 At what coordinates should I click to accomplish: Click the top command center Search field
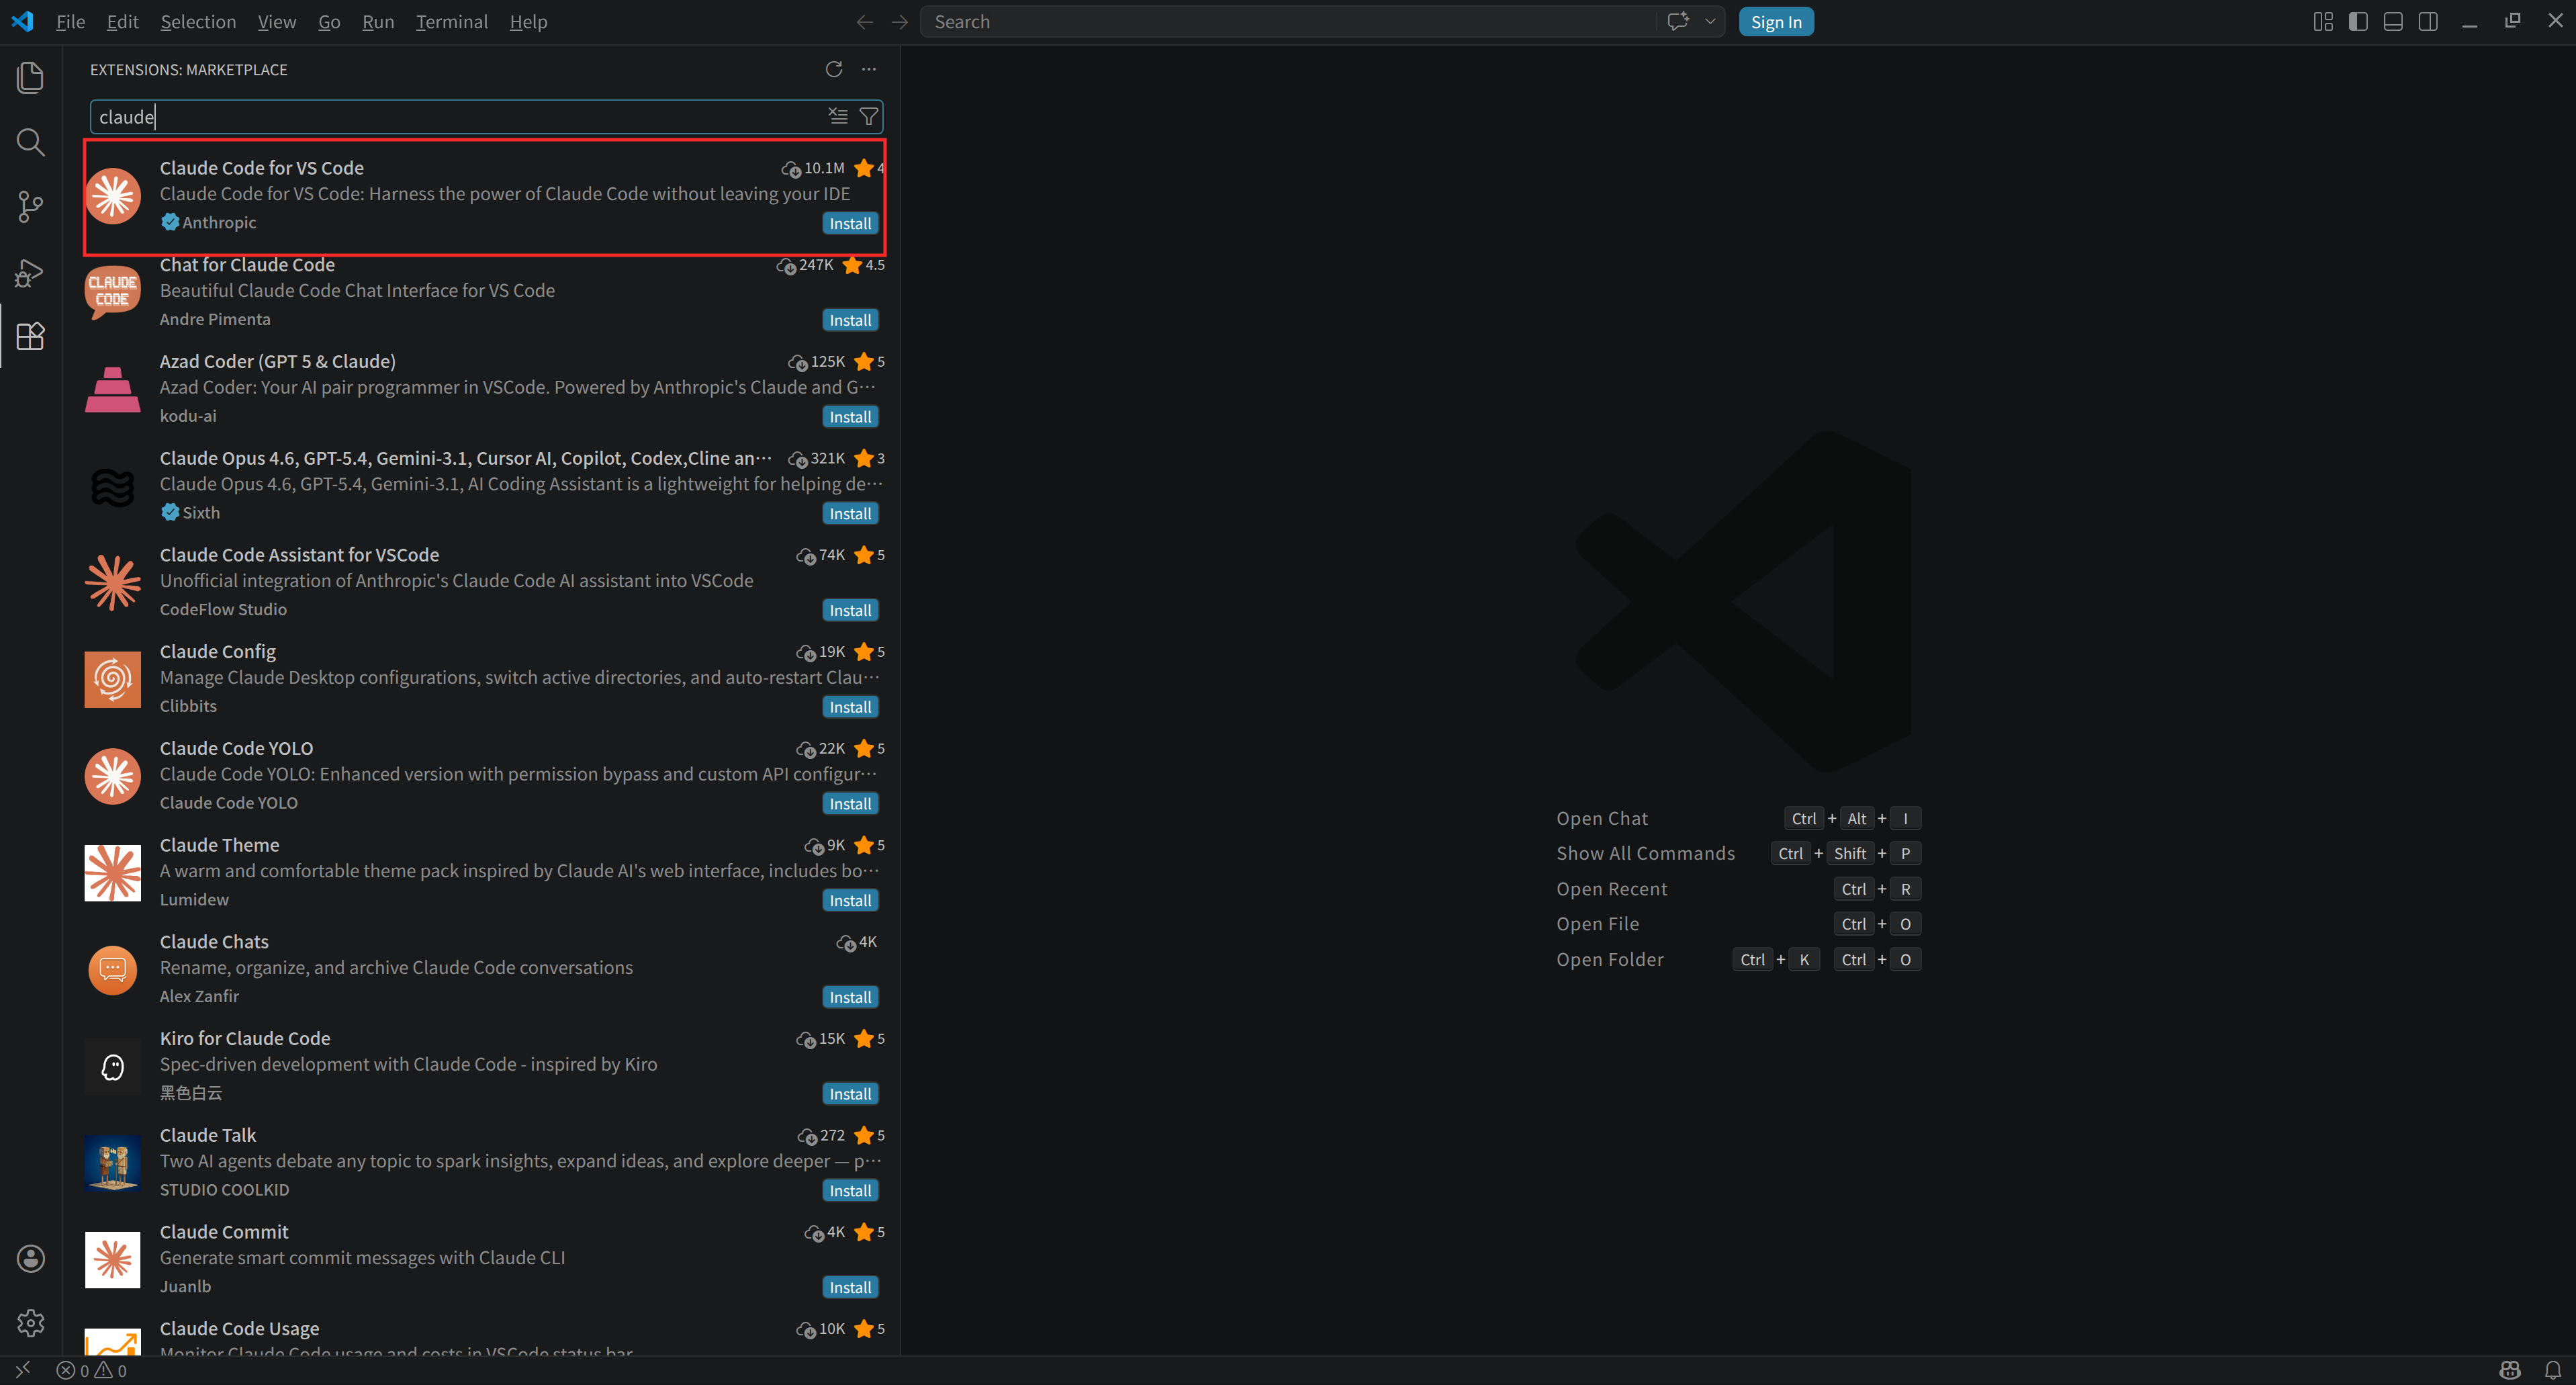coord(1288,22)
